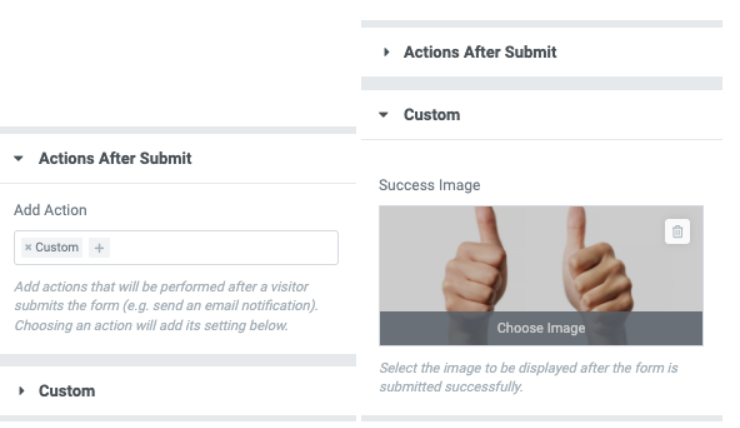Click the italic help text below success image
The image size is (740, 428).
(x=529, y=377)
